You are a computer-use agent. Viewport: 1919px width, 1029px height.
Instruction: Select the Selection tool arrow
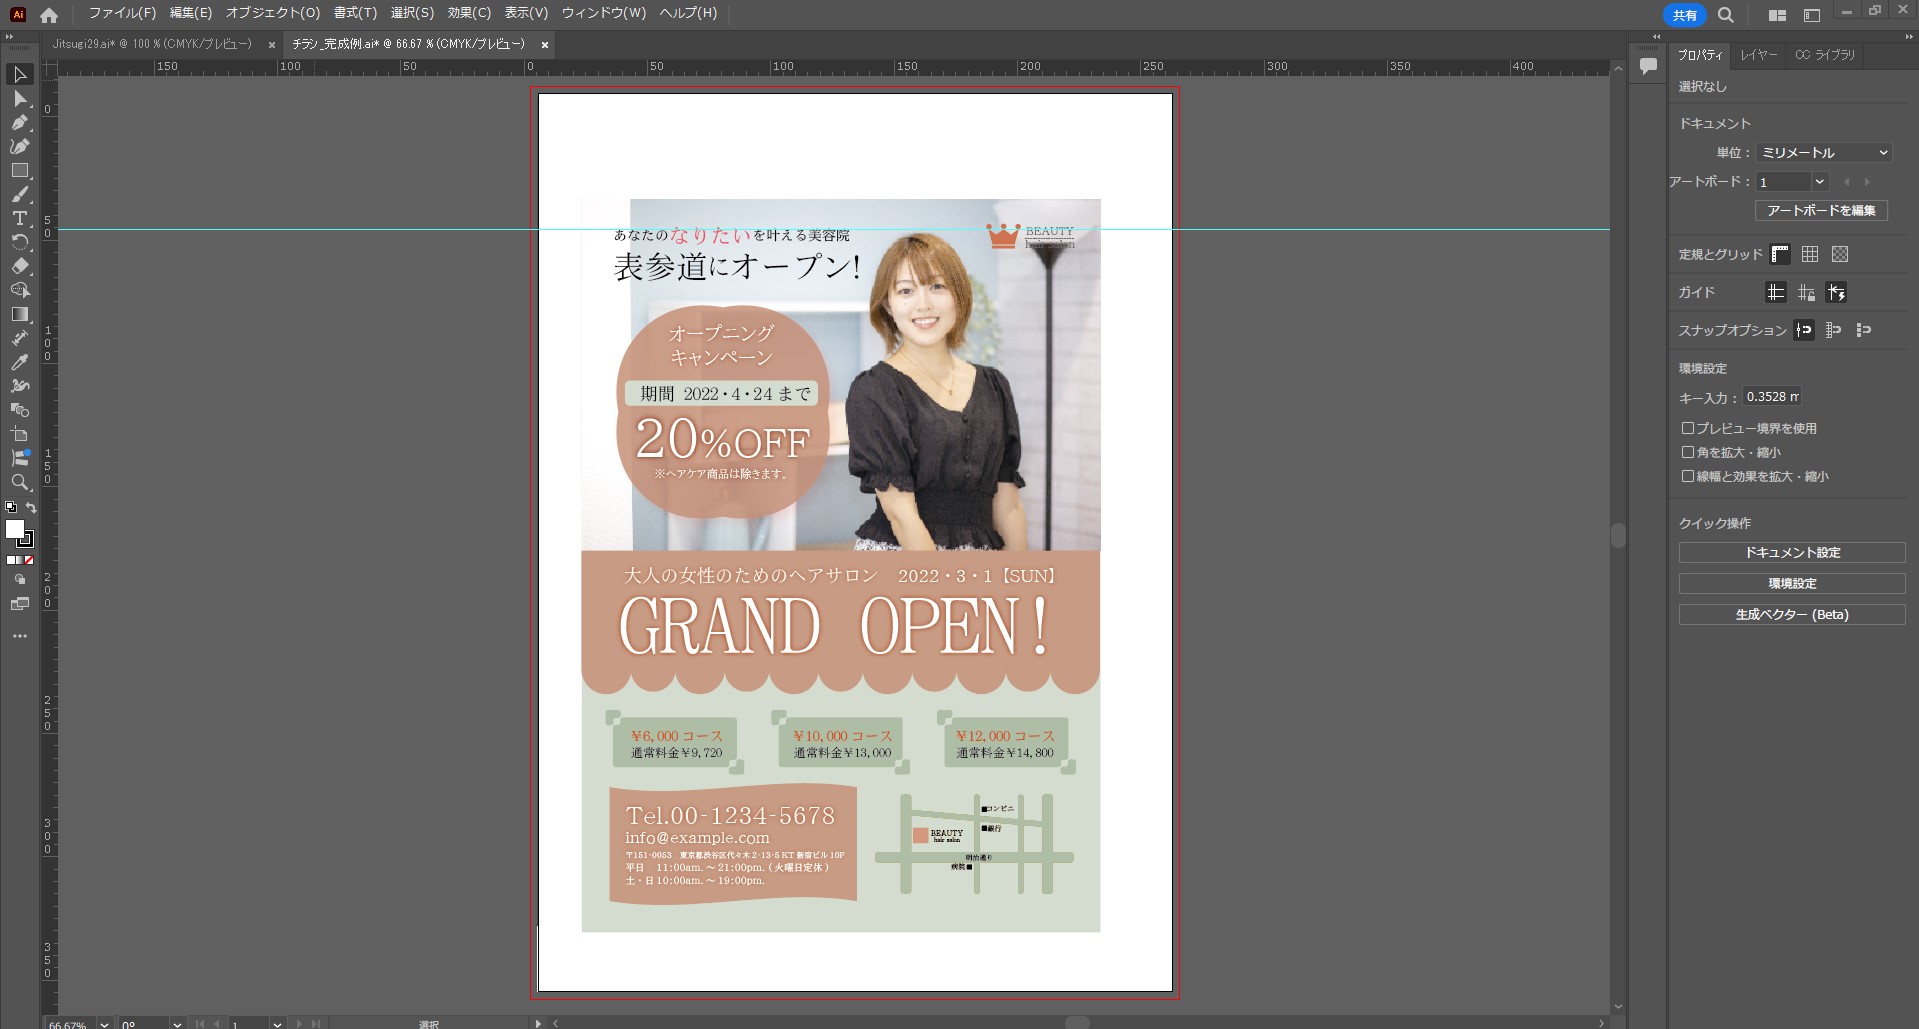click(x=19, y=75)
